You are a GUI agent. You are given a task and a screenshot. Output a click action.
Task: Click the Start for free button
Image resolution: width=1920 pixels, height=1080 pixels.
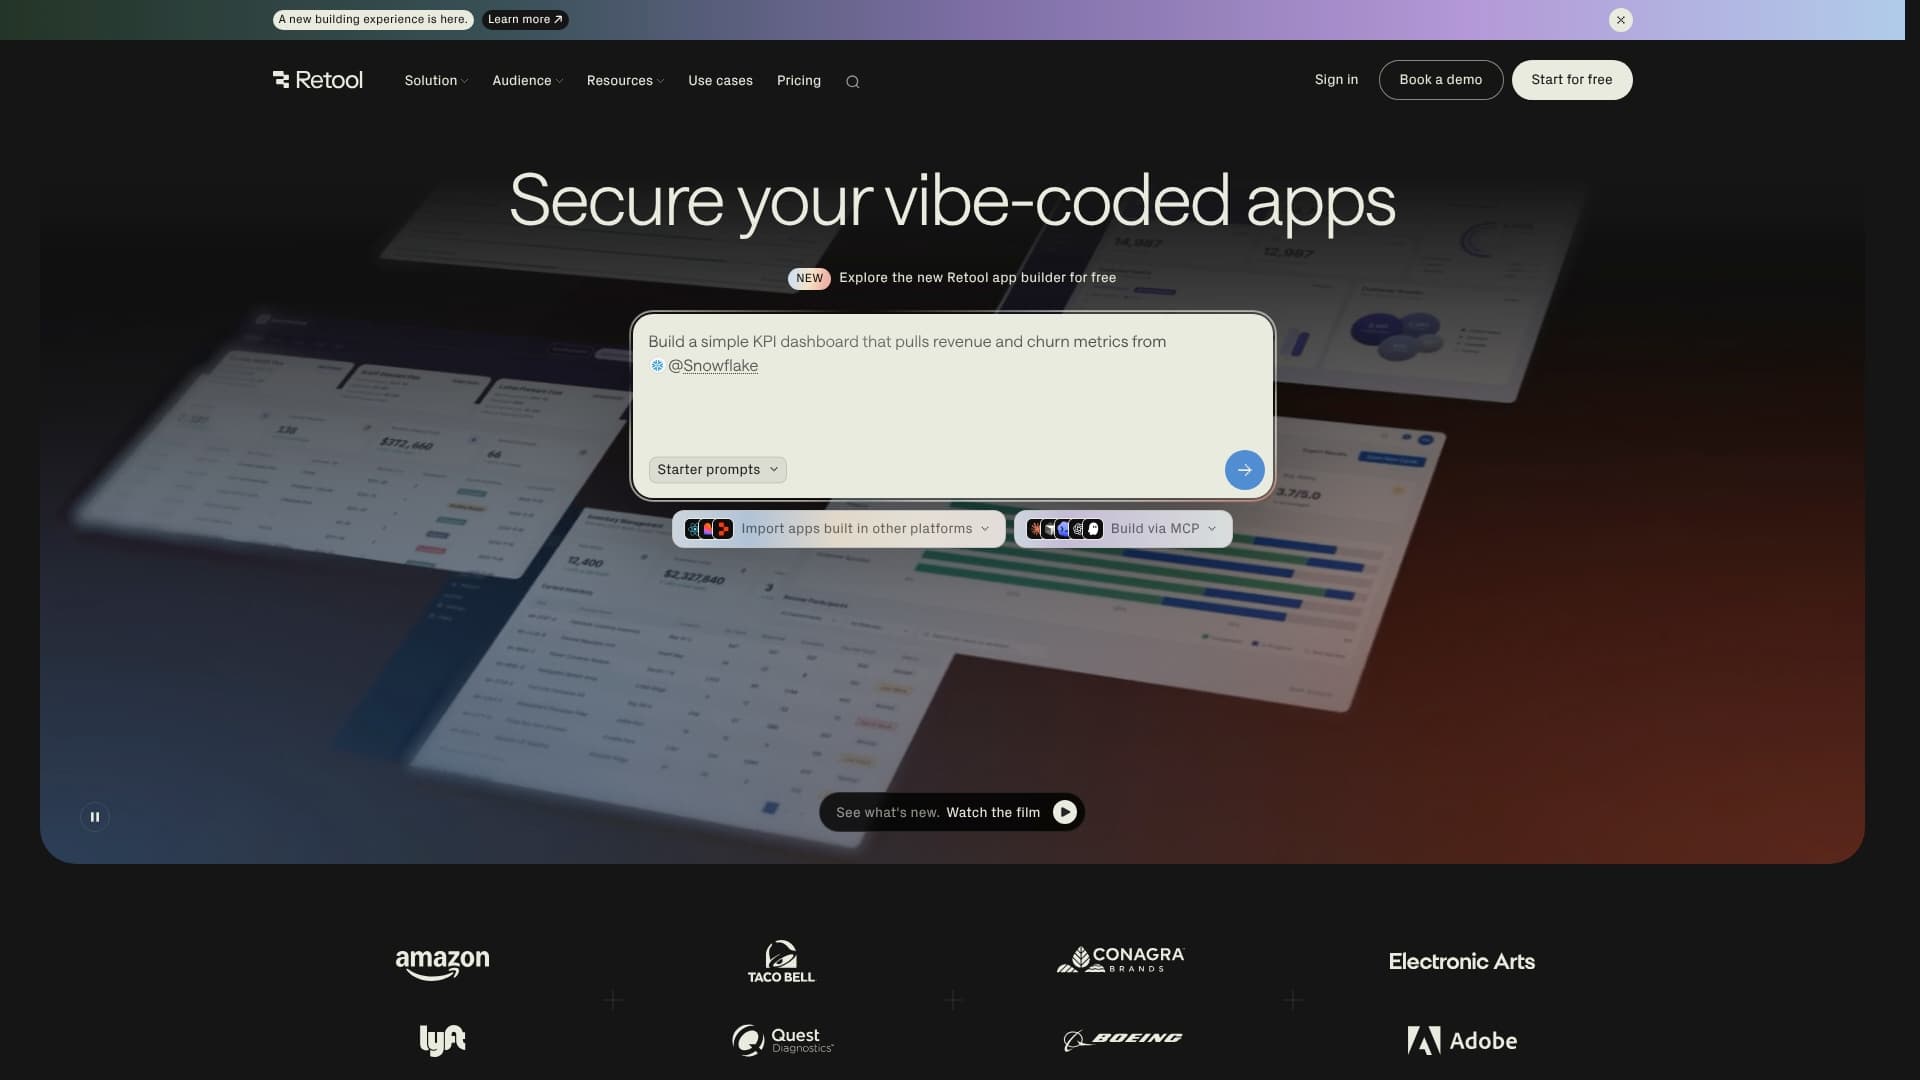point(1571,80)
